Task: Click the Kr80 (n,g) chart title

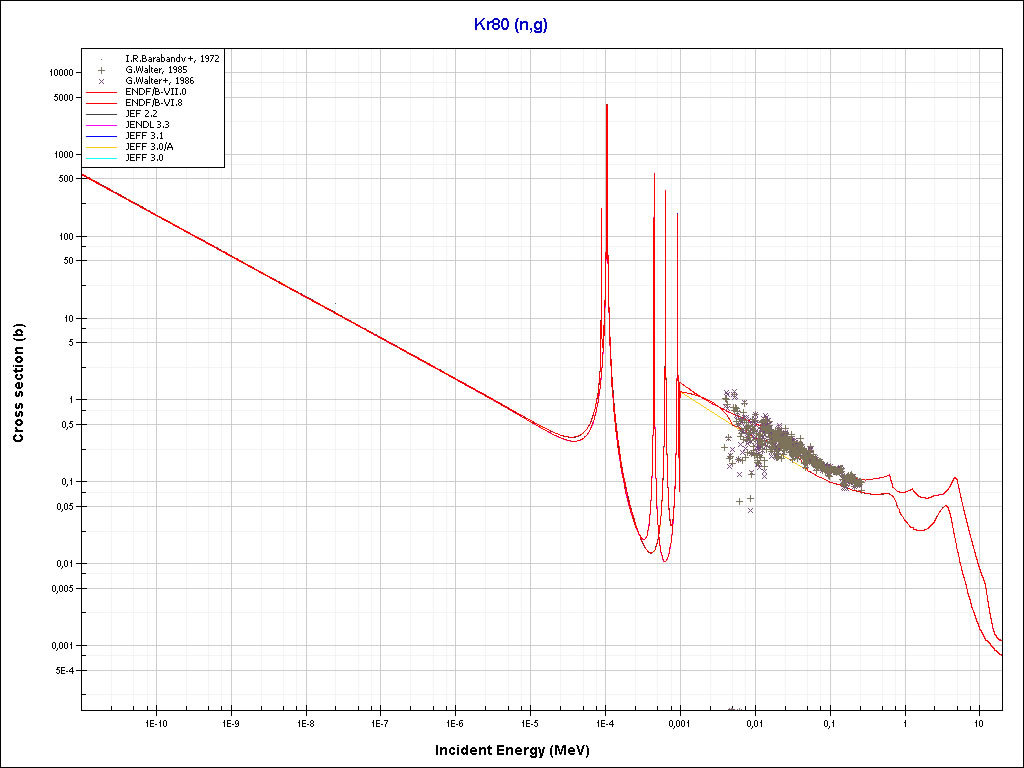Action: (x=511, y=25)
